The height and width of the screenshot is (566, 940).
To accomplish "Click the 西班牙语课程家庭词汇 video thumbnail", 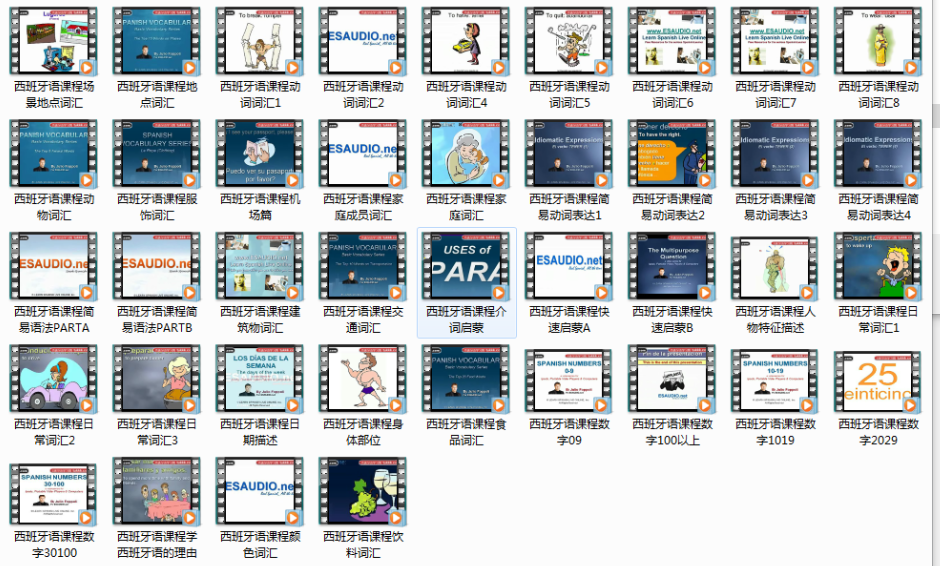I will click(x=465, y=154).
